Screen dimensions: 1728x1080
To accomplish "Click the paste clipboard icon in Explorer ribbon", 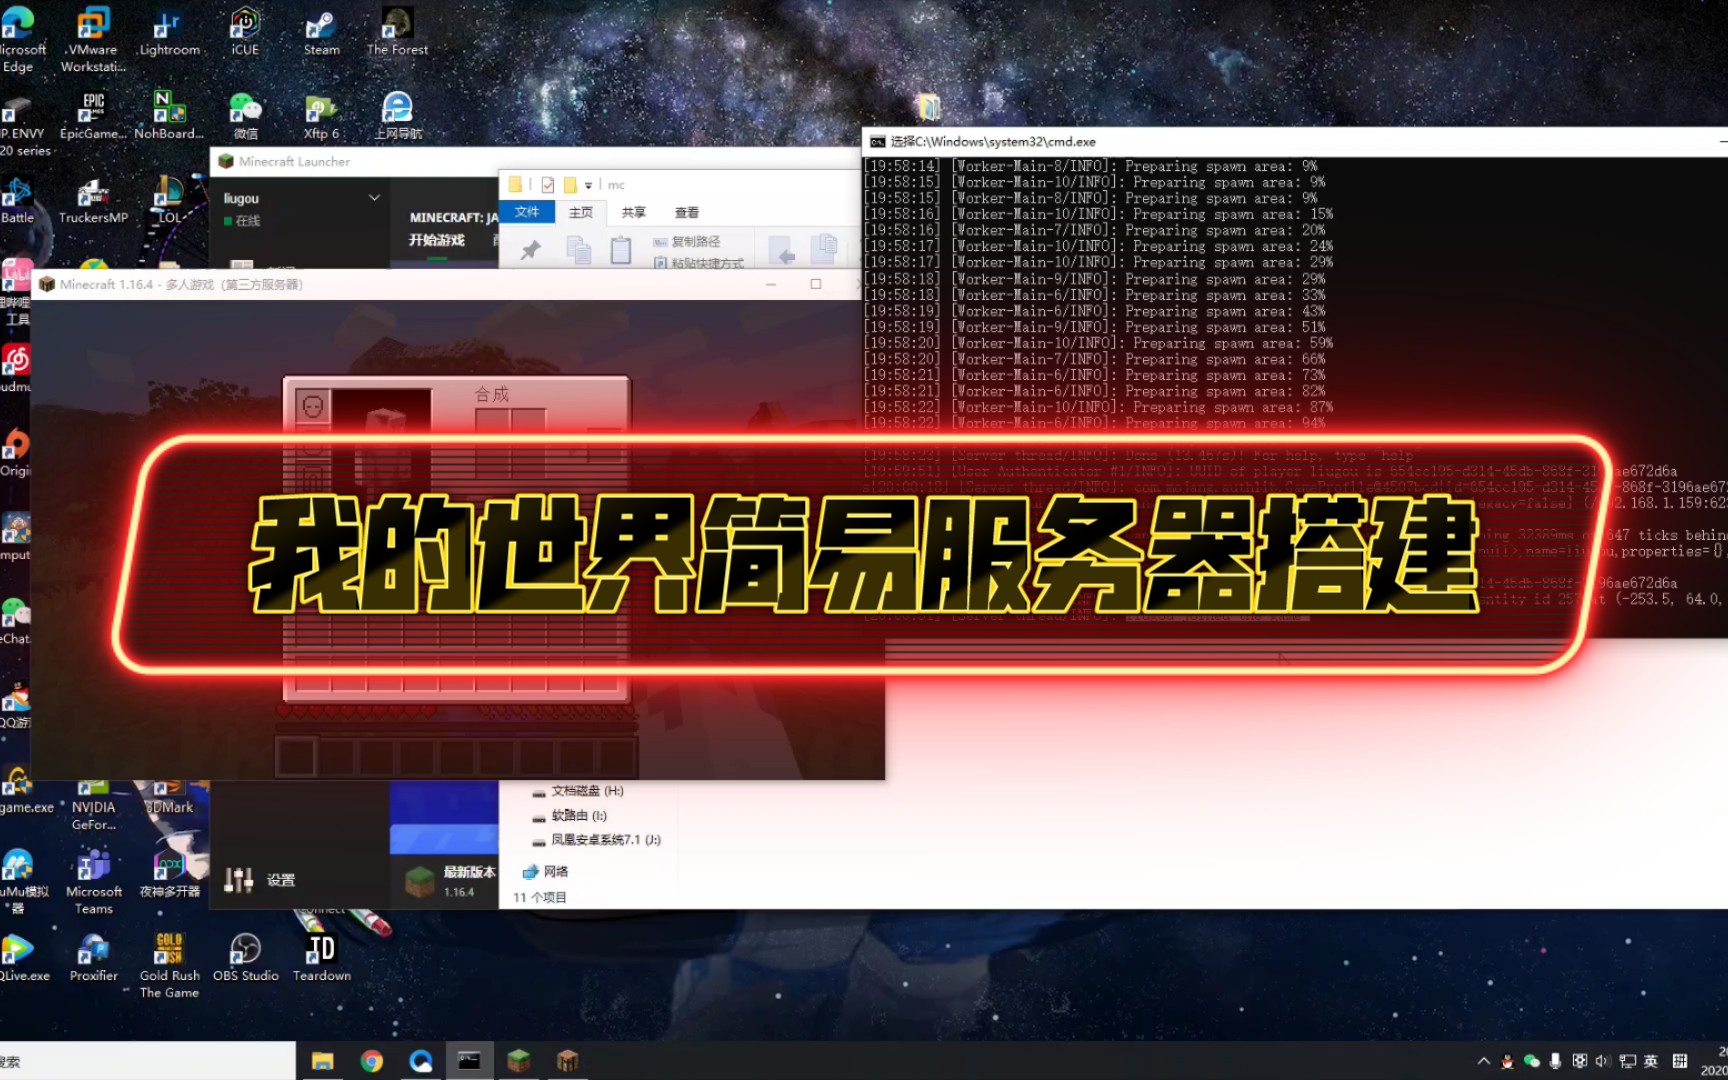I will [x=620, y=250].
